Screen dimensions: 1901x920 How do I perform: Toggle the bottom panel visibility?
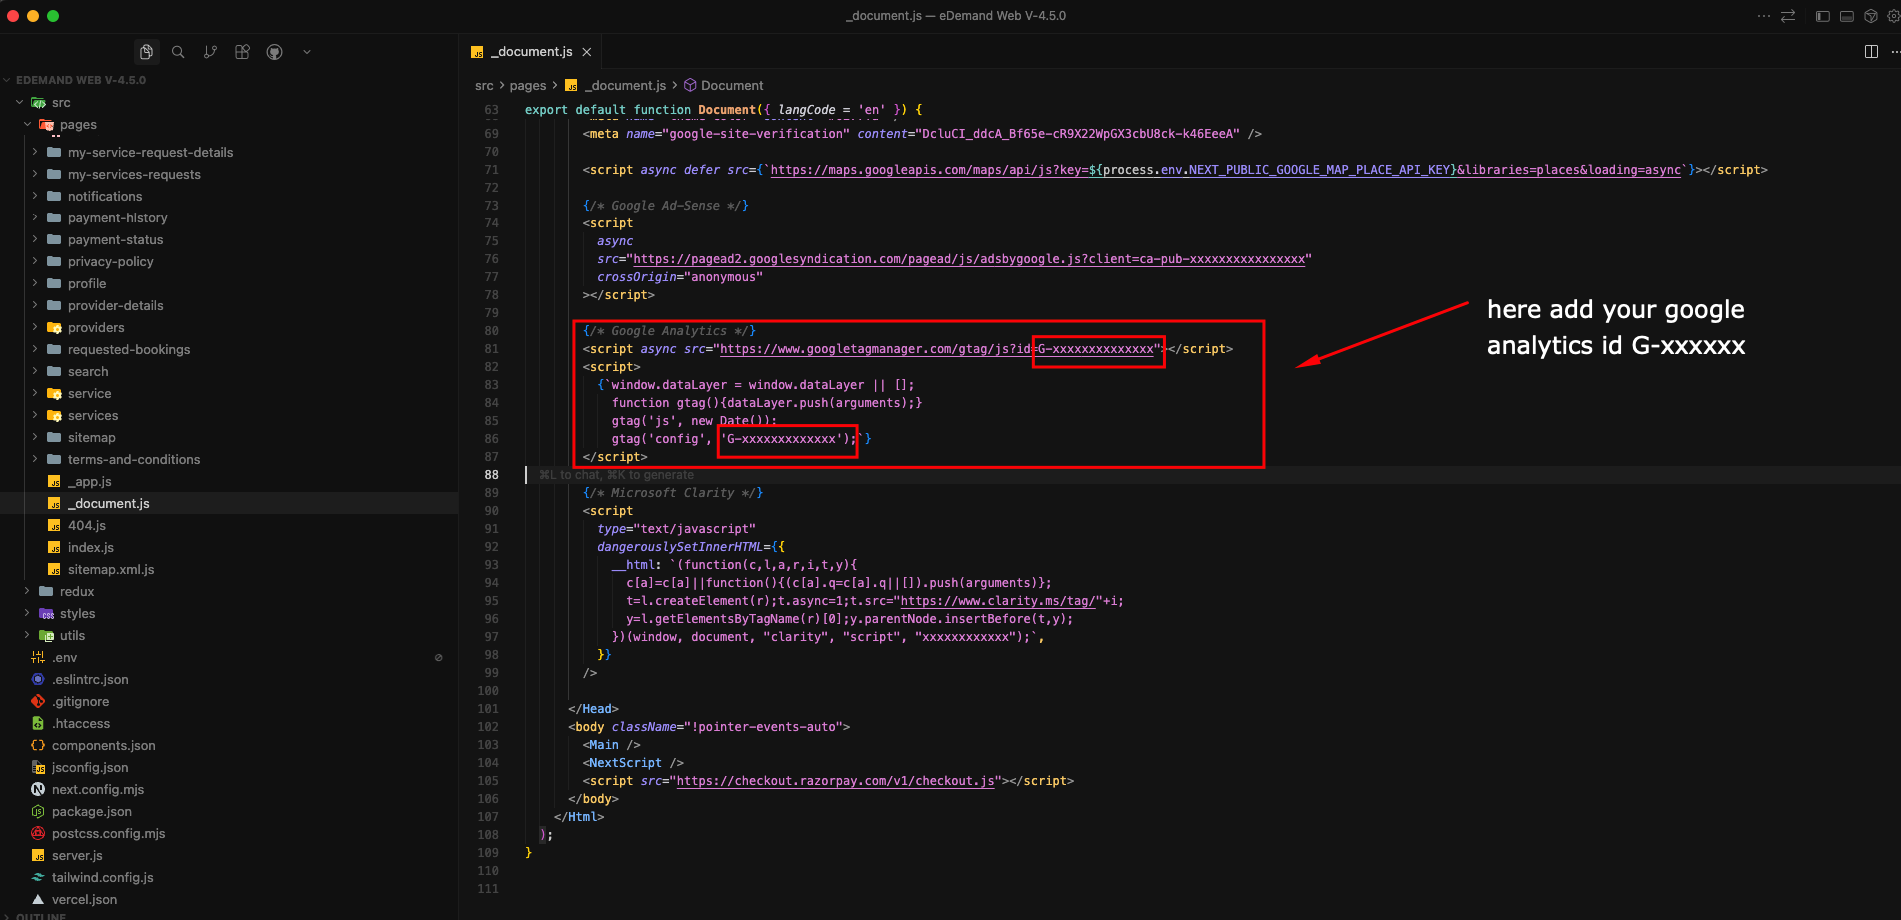1845,15
